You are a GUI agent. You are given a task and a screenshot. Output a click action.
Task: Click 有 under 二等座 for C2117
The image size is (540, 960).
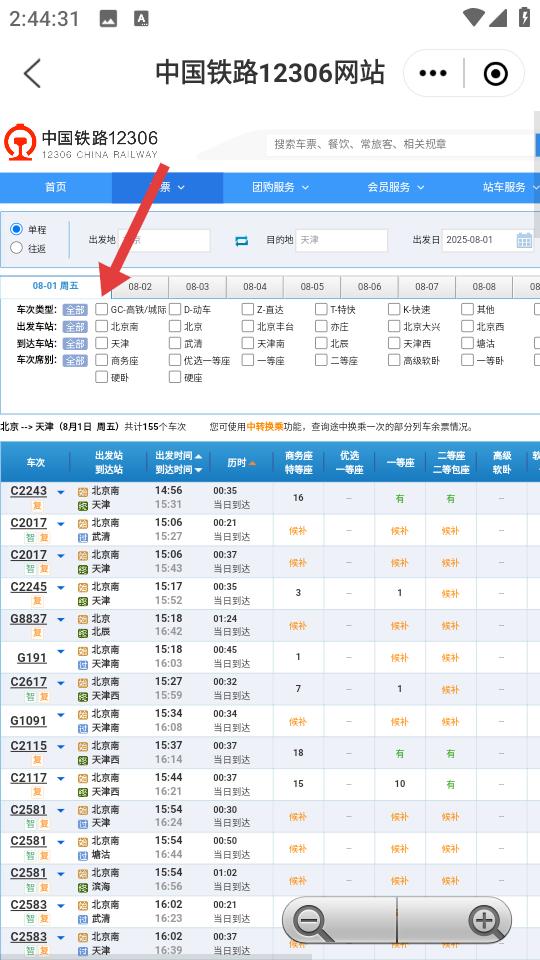[x=451, y=784]
